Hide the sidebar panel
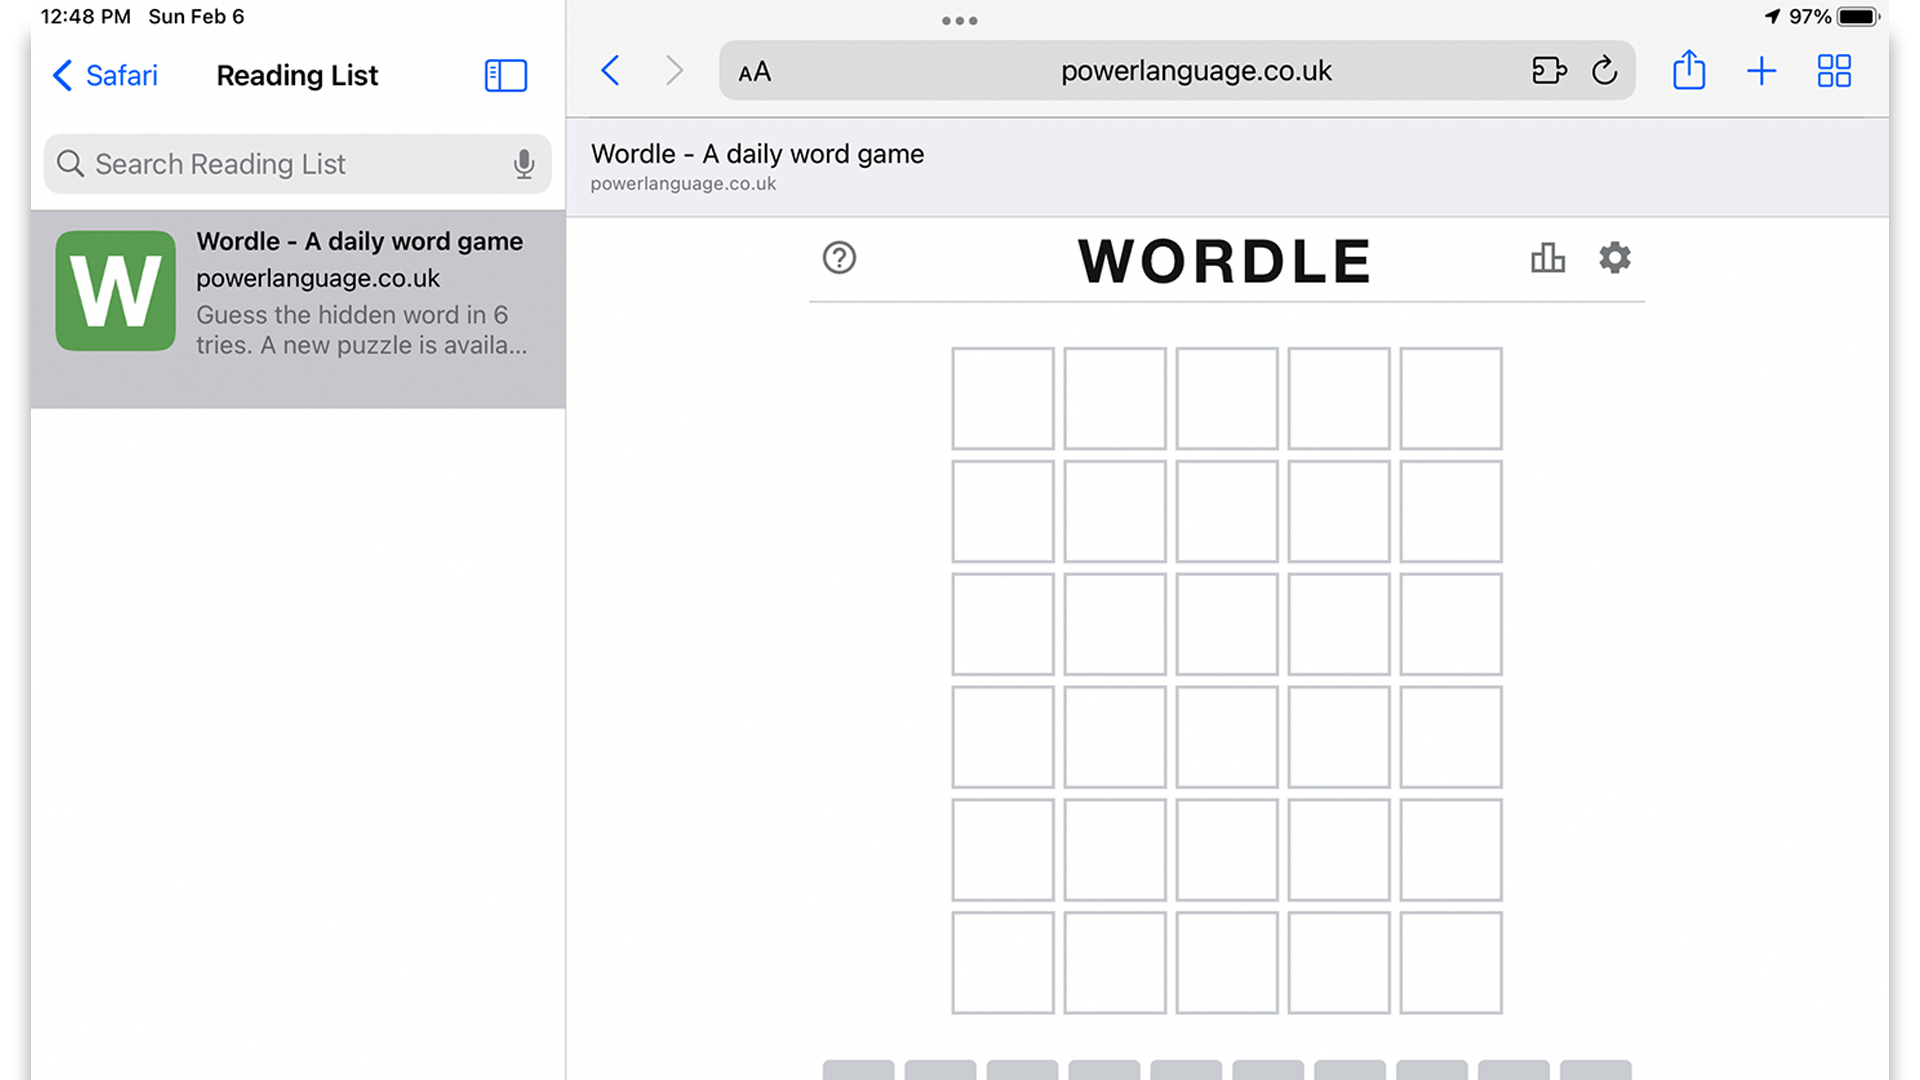Image resolution: width=1920 pixels, height=1080 pixels. 506,75
